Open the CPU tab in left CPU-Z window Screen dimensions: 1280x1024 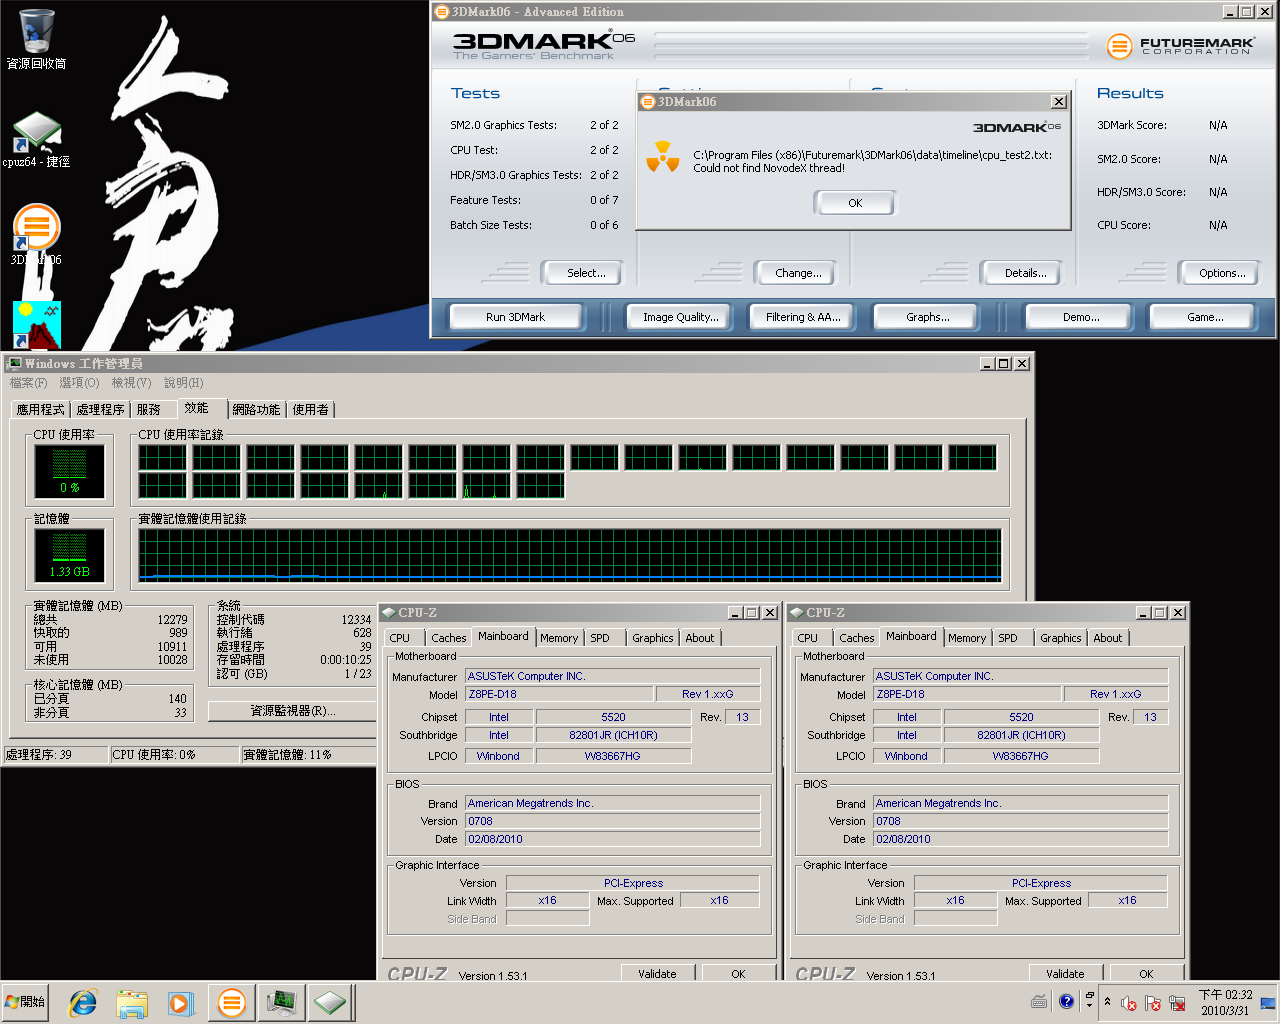point(400,638)
